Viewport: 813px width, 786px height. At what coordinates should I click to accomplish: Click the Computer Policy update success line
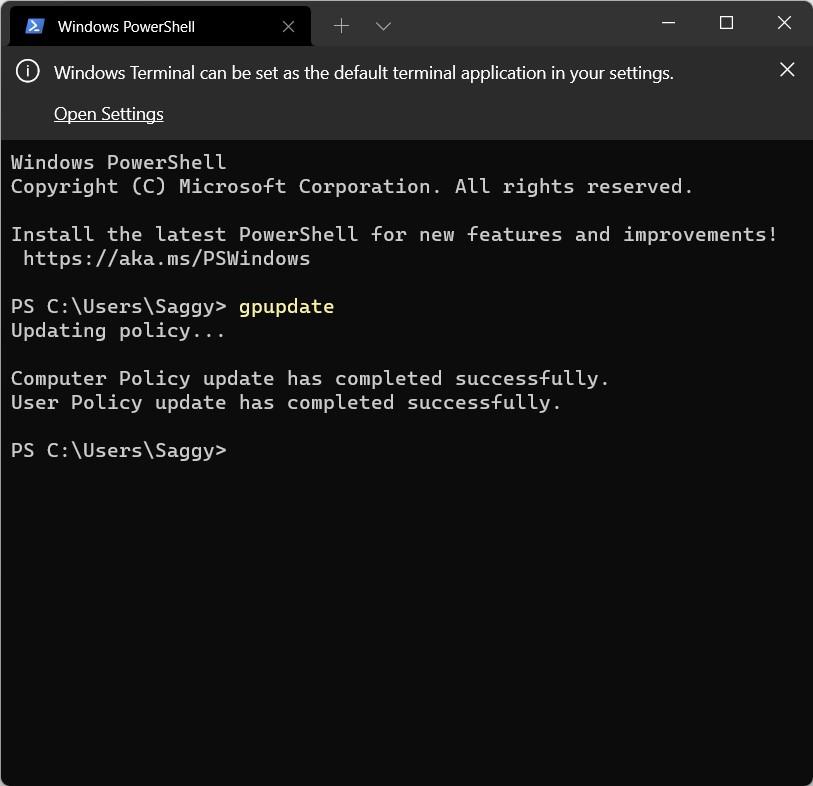tap(310, 378)
